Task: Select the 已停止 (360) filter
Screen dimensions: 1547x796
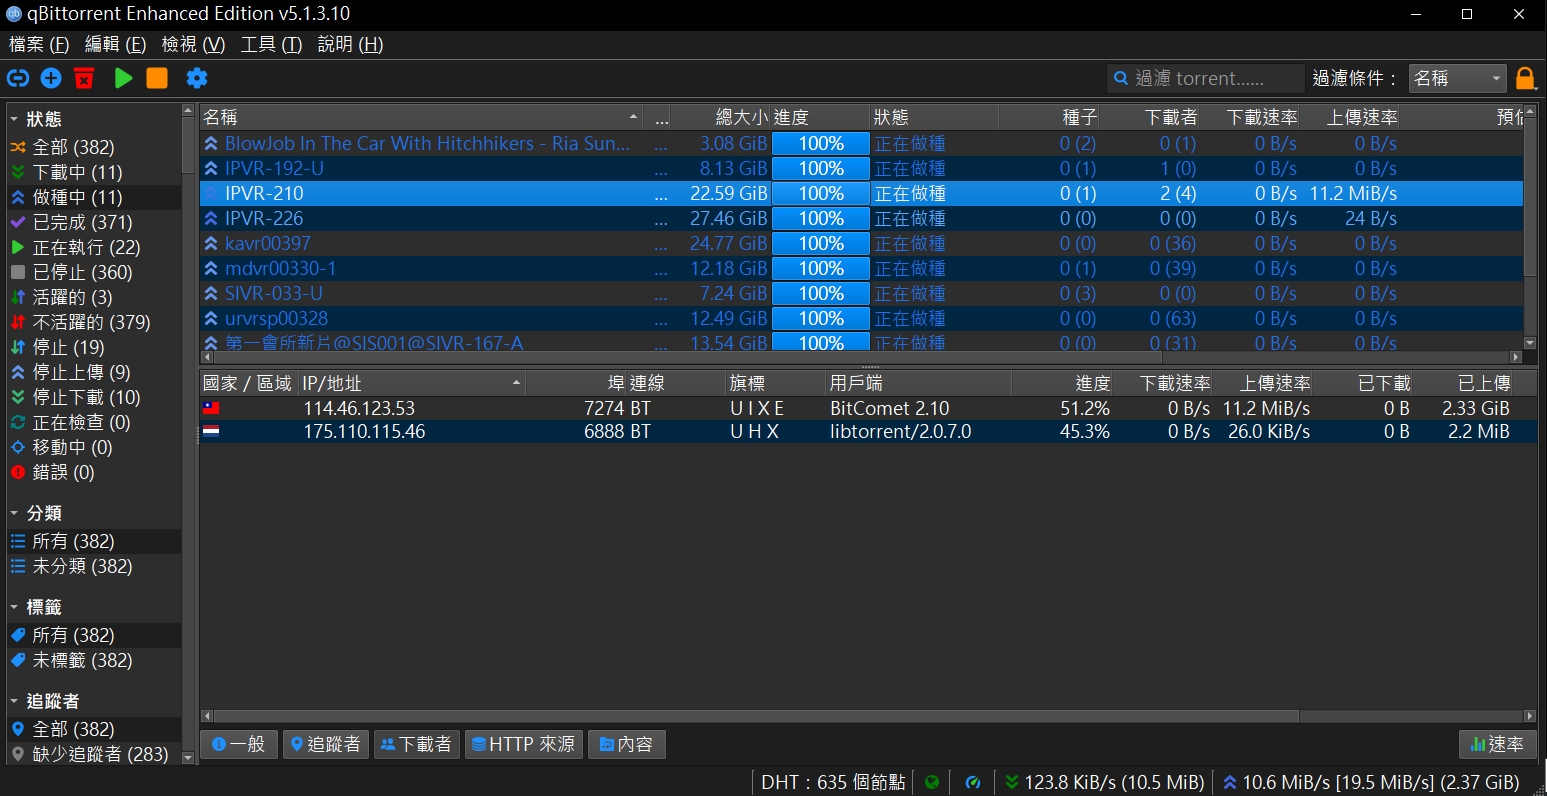Action: [94, 272]
